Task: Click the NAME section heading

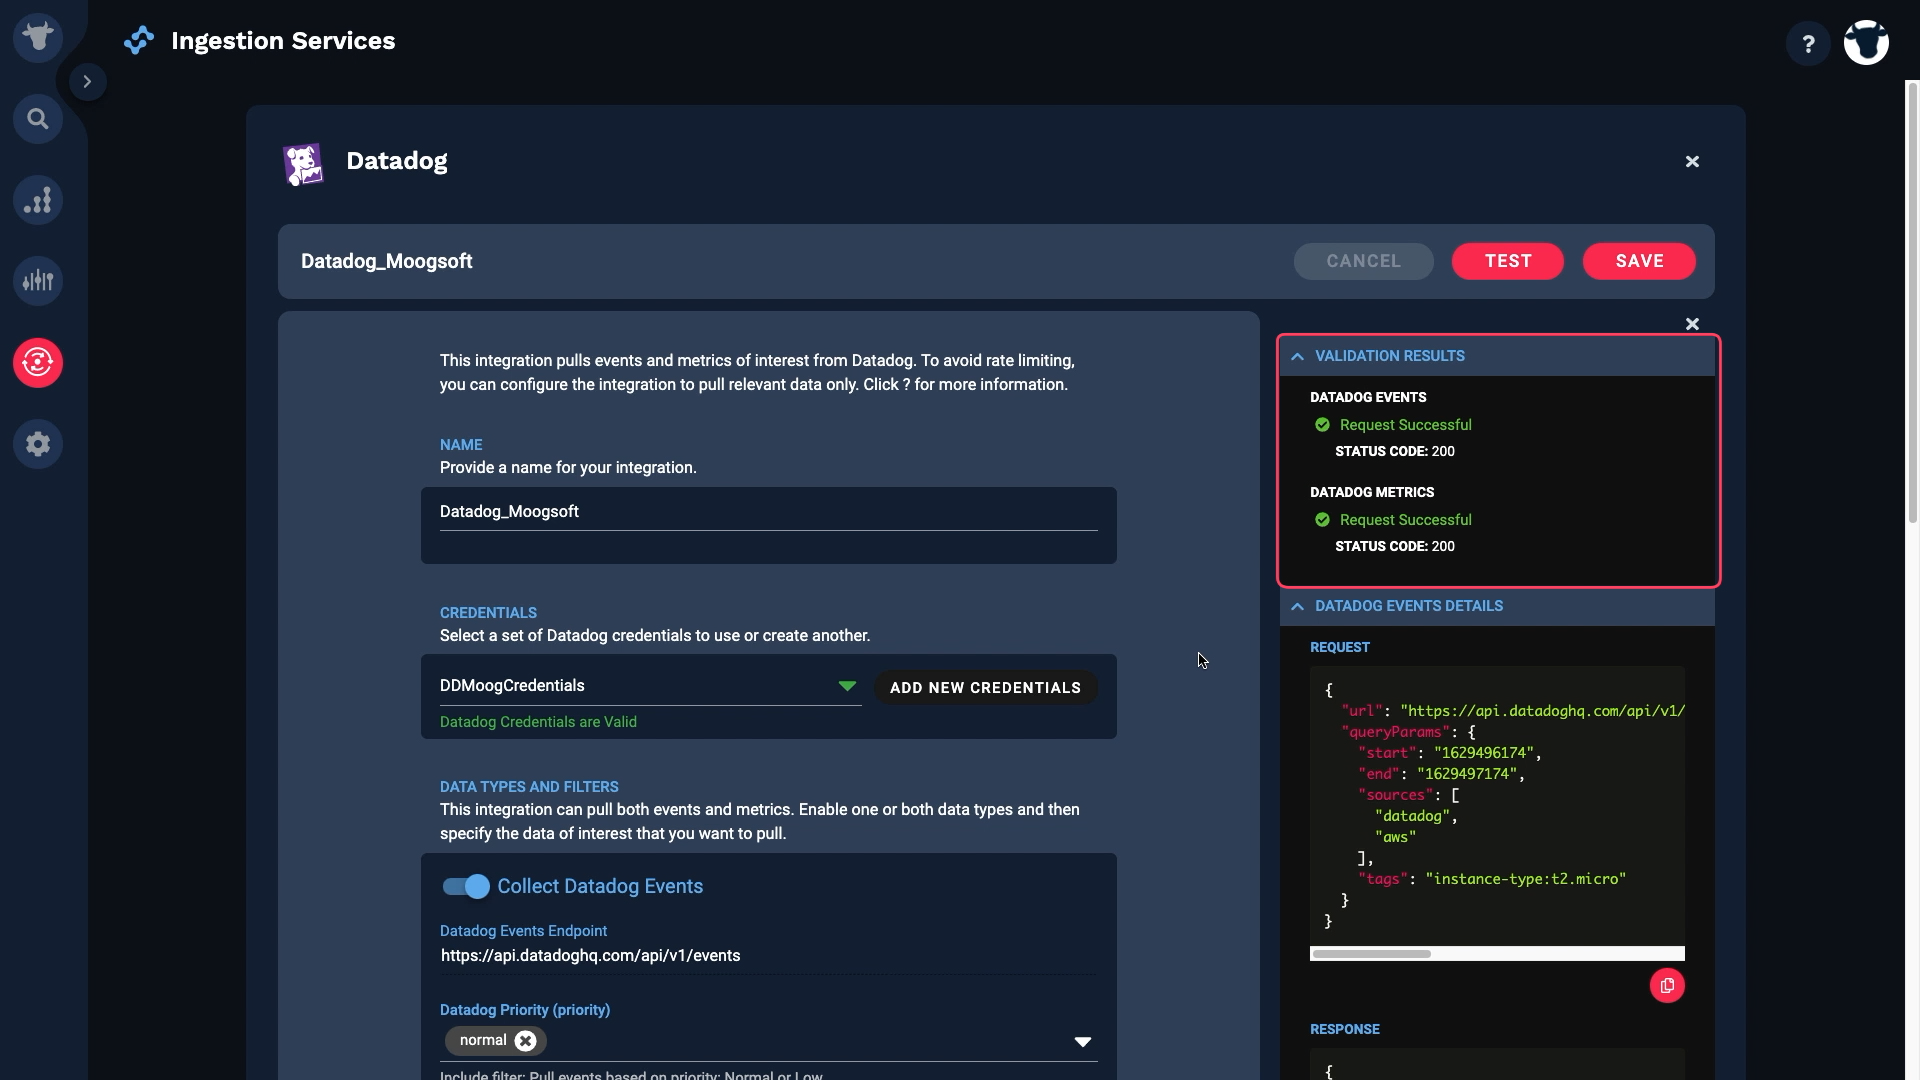Action: coord(461,445)
